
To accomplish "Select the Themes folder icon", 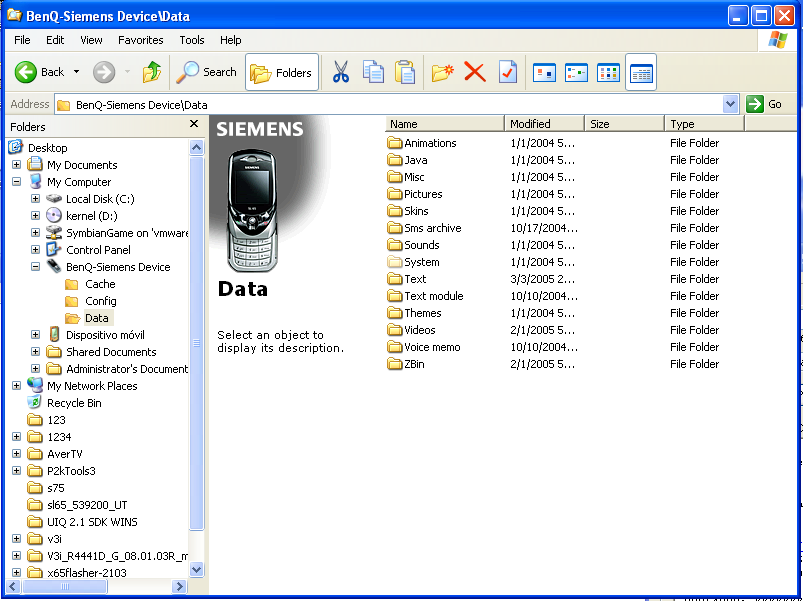I will pyautogui.click(x=394, y=313).
